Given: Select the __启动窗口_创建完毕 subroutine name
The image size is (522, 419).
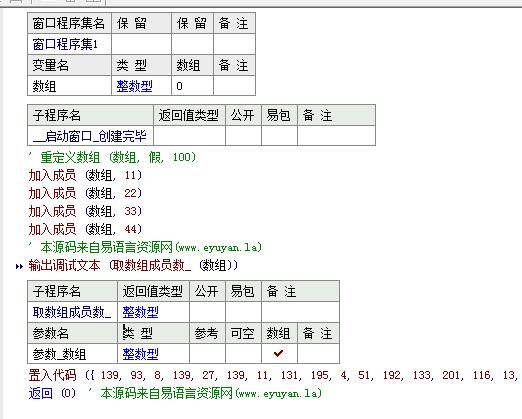Looking at the screenshot, I should (90, 136).
